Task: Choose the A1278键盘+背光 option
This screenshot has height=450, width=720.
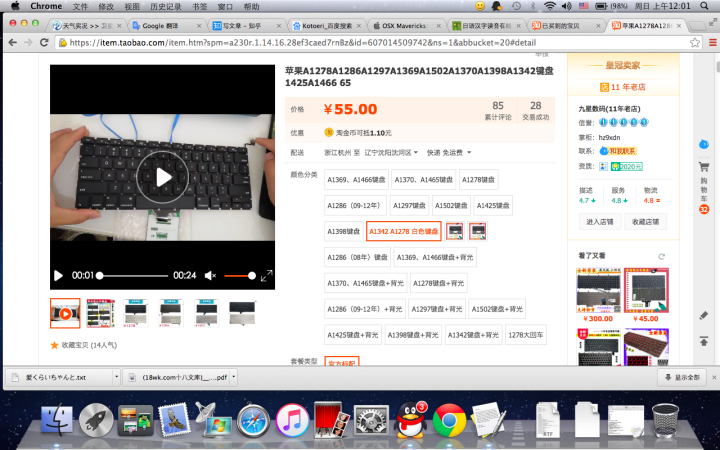Action: 439,283
